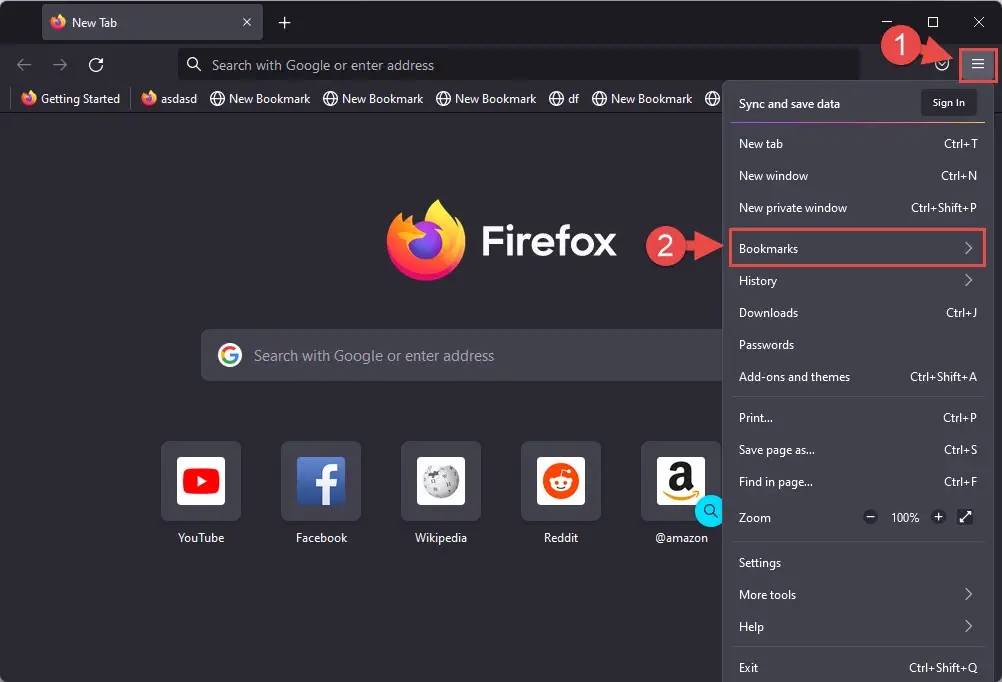Open the Bookmarks submenu
Image resolution: width=1002 pixels, height=682 pixels.
tap(858, 248)
